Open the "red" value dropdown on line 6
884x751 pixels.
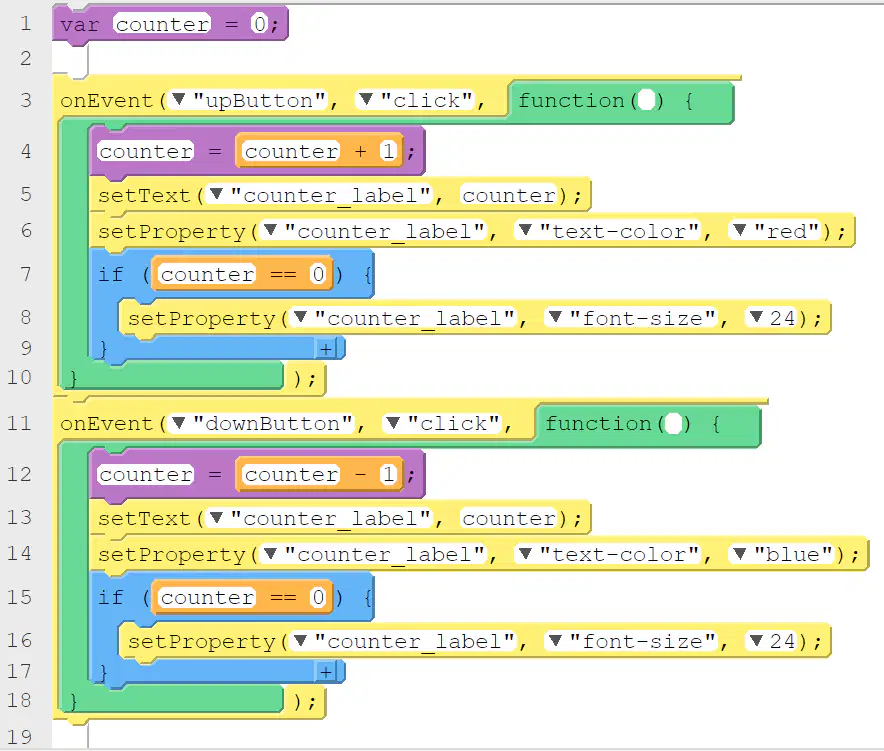pyautogui.click(x=740, y=231)
